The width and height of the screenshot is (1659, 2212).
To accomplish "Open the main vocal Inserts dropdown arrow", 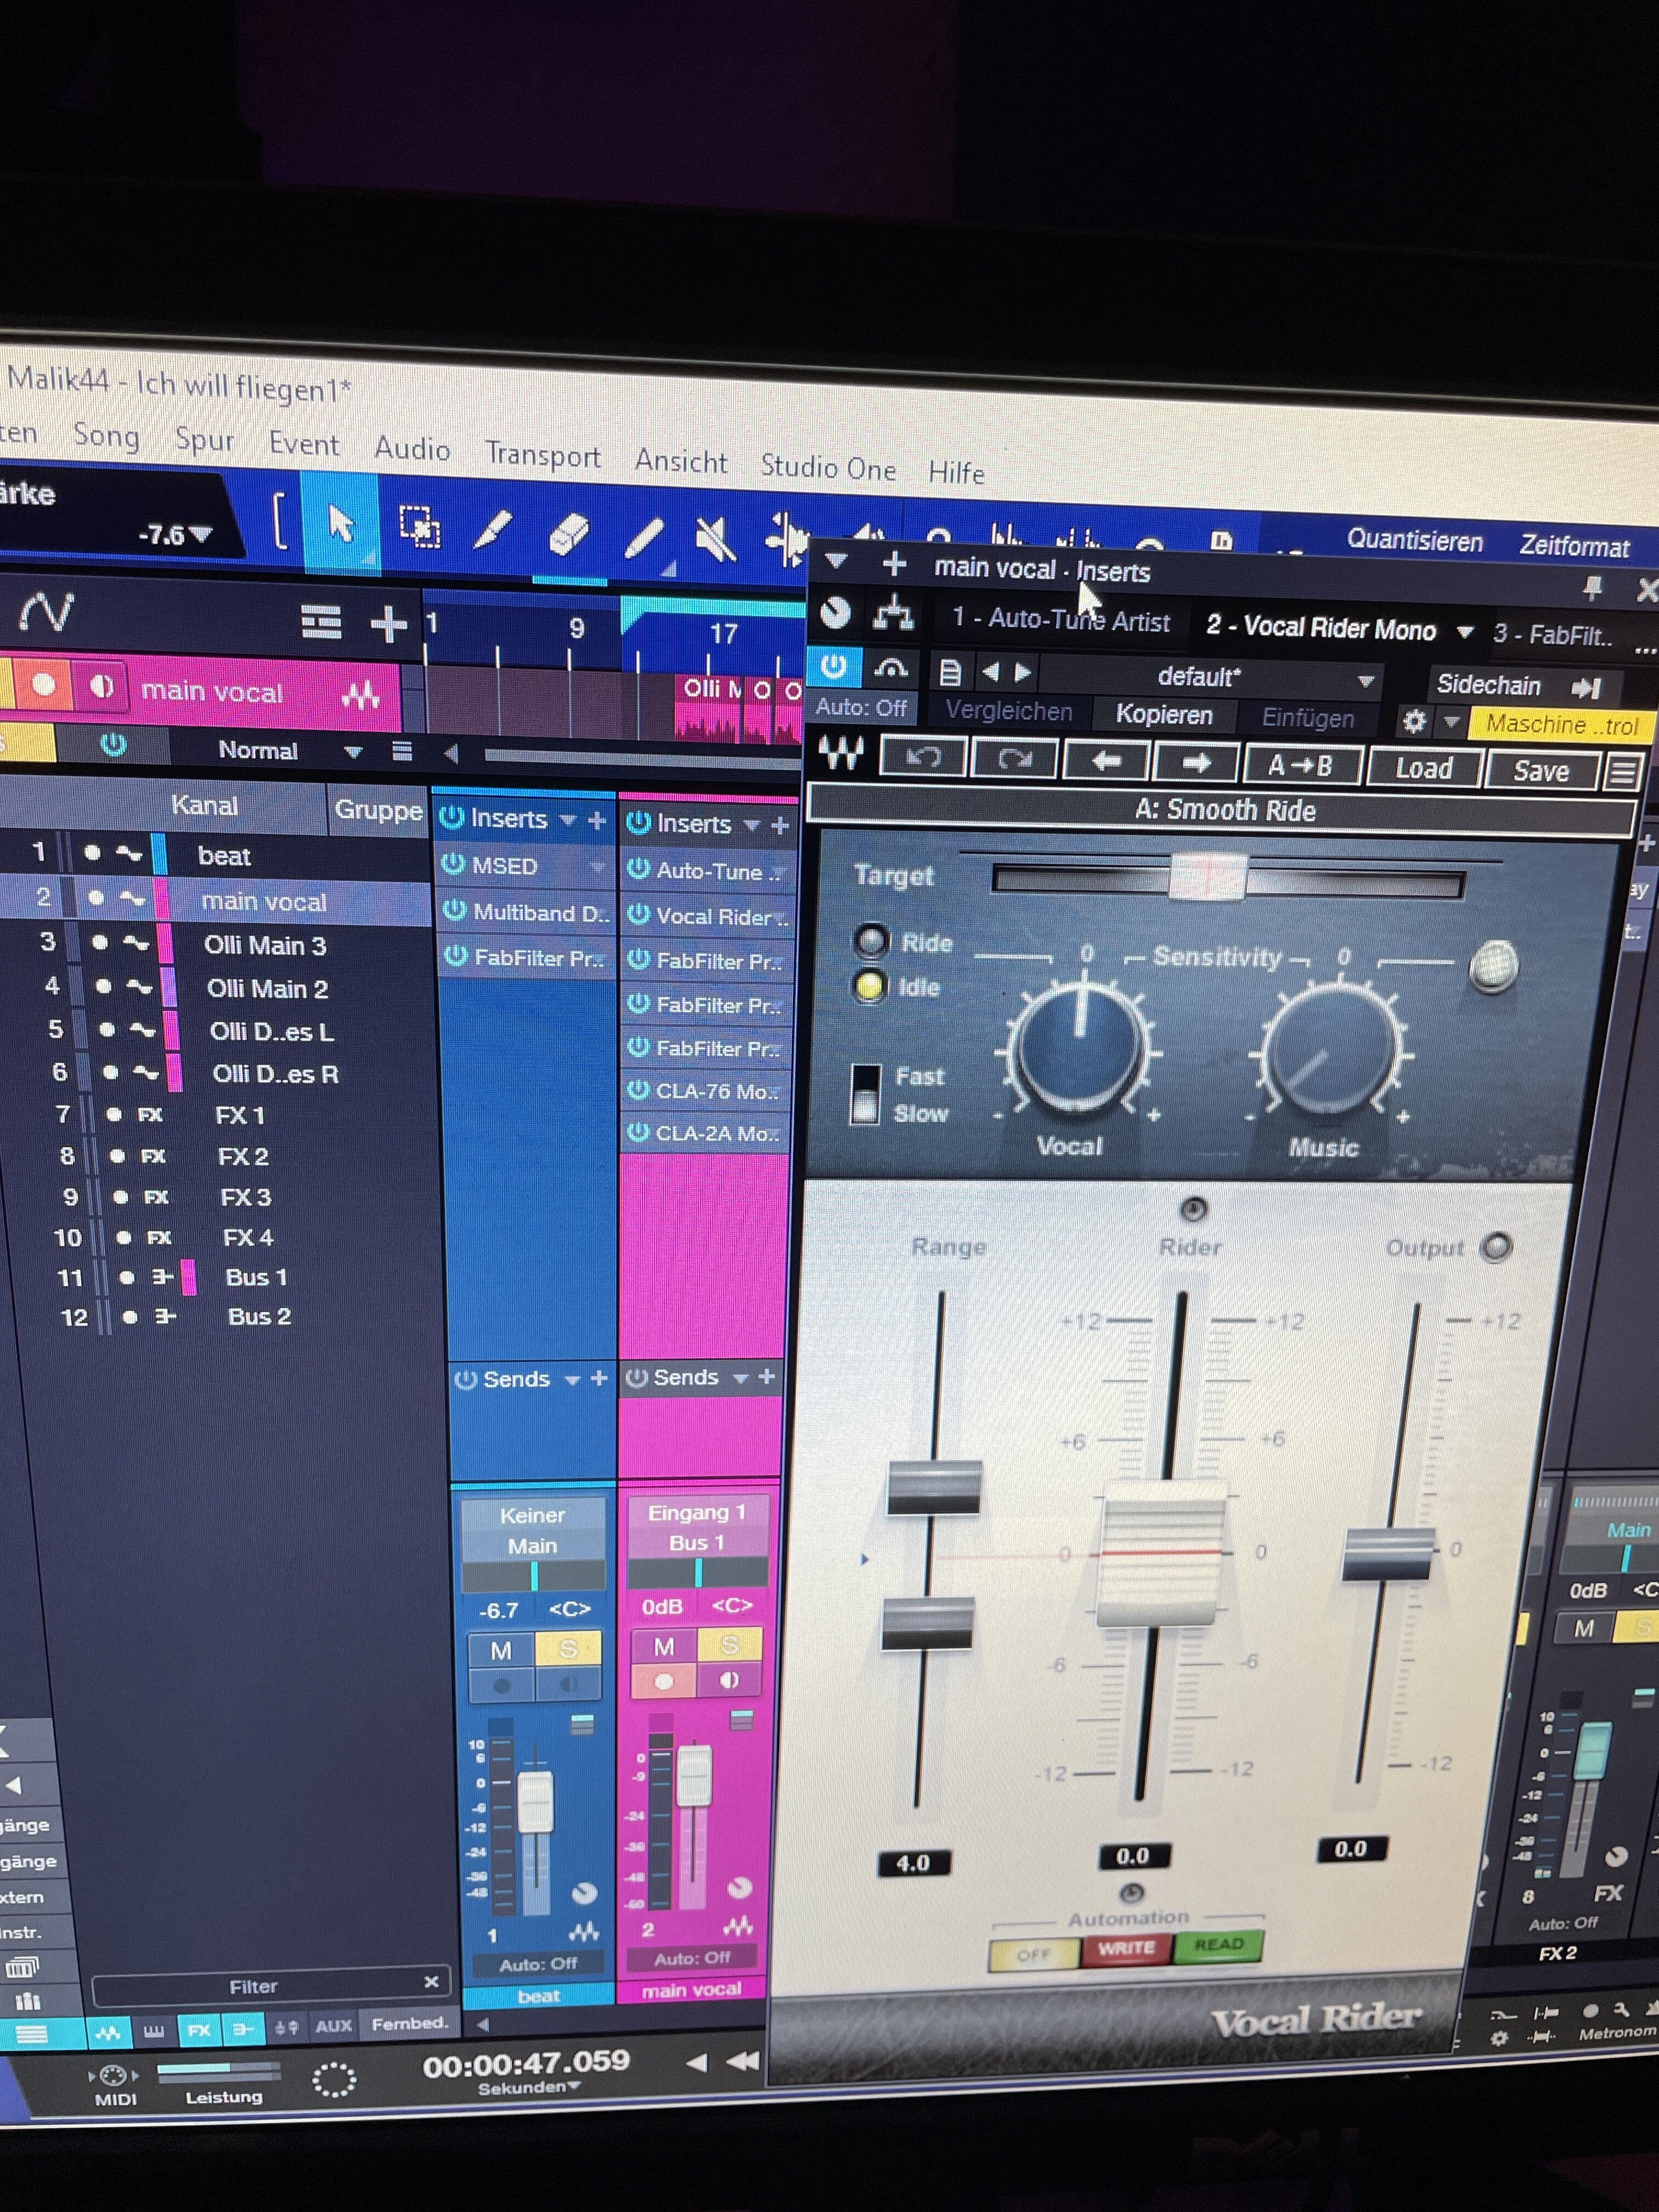I will coord(751,825).
